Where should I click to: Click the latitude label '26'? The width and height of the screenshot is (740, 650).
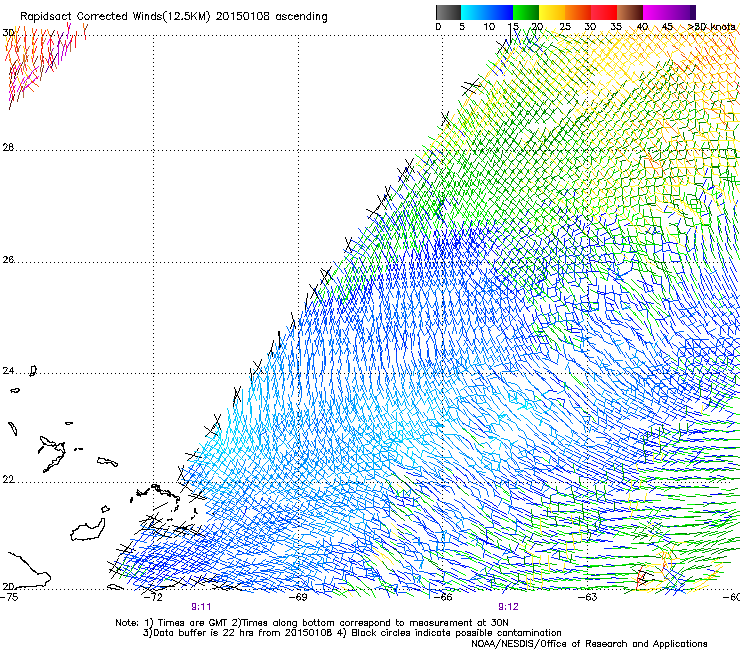click(8, 259)
